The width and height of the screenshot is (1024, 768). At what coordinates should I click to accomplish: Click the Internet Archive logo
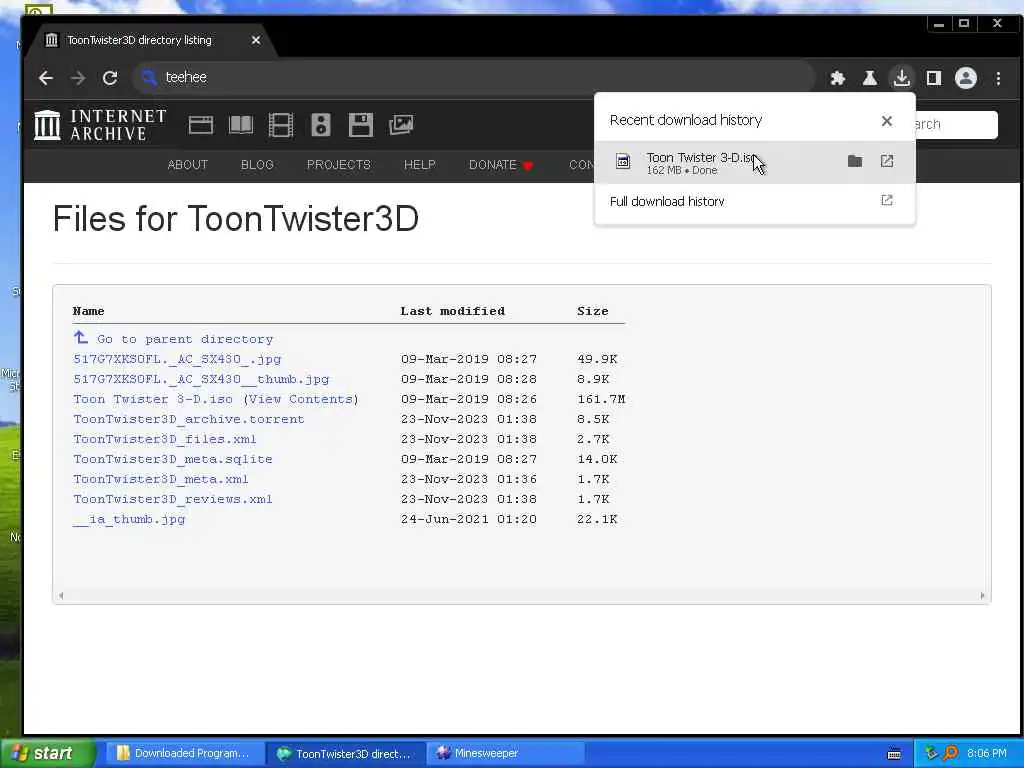(x=101, y=124)
